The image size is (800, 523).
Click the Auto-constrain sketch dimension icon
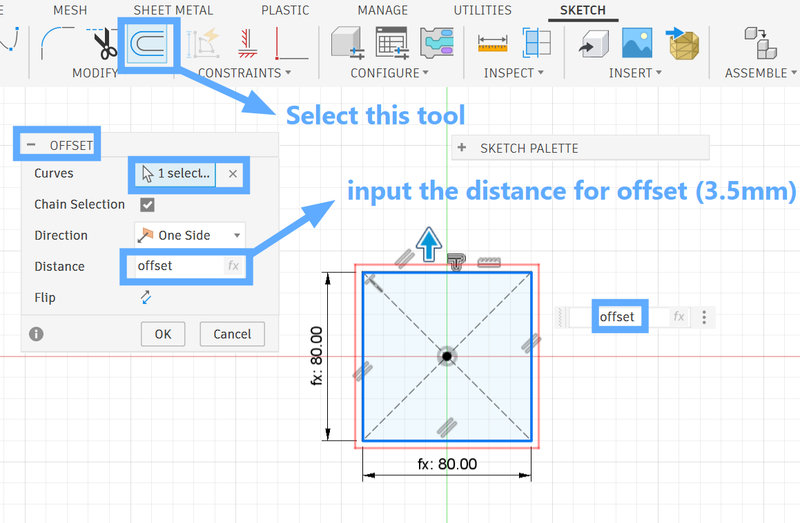tap(202, 43)
